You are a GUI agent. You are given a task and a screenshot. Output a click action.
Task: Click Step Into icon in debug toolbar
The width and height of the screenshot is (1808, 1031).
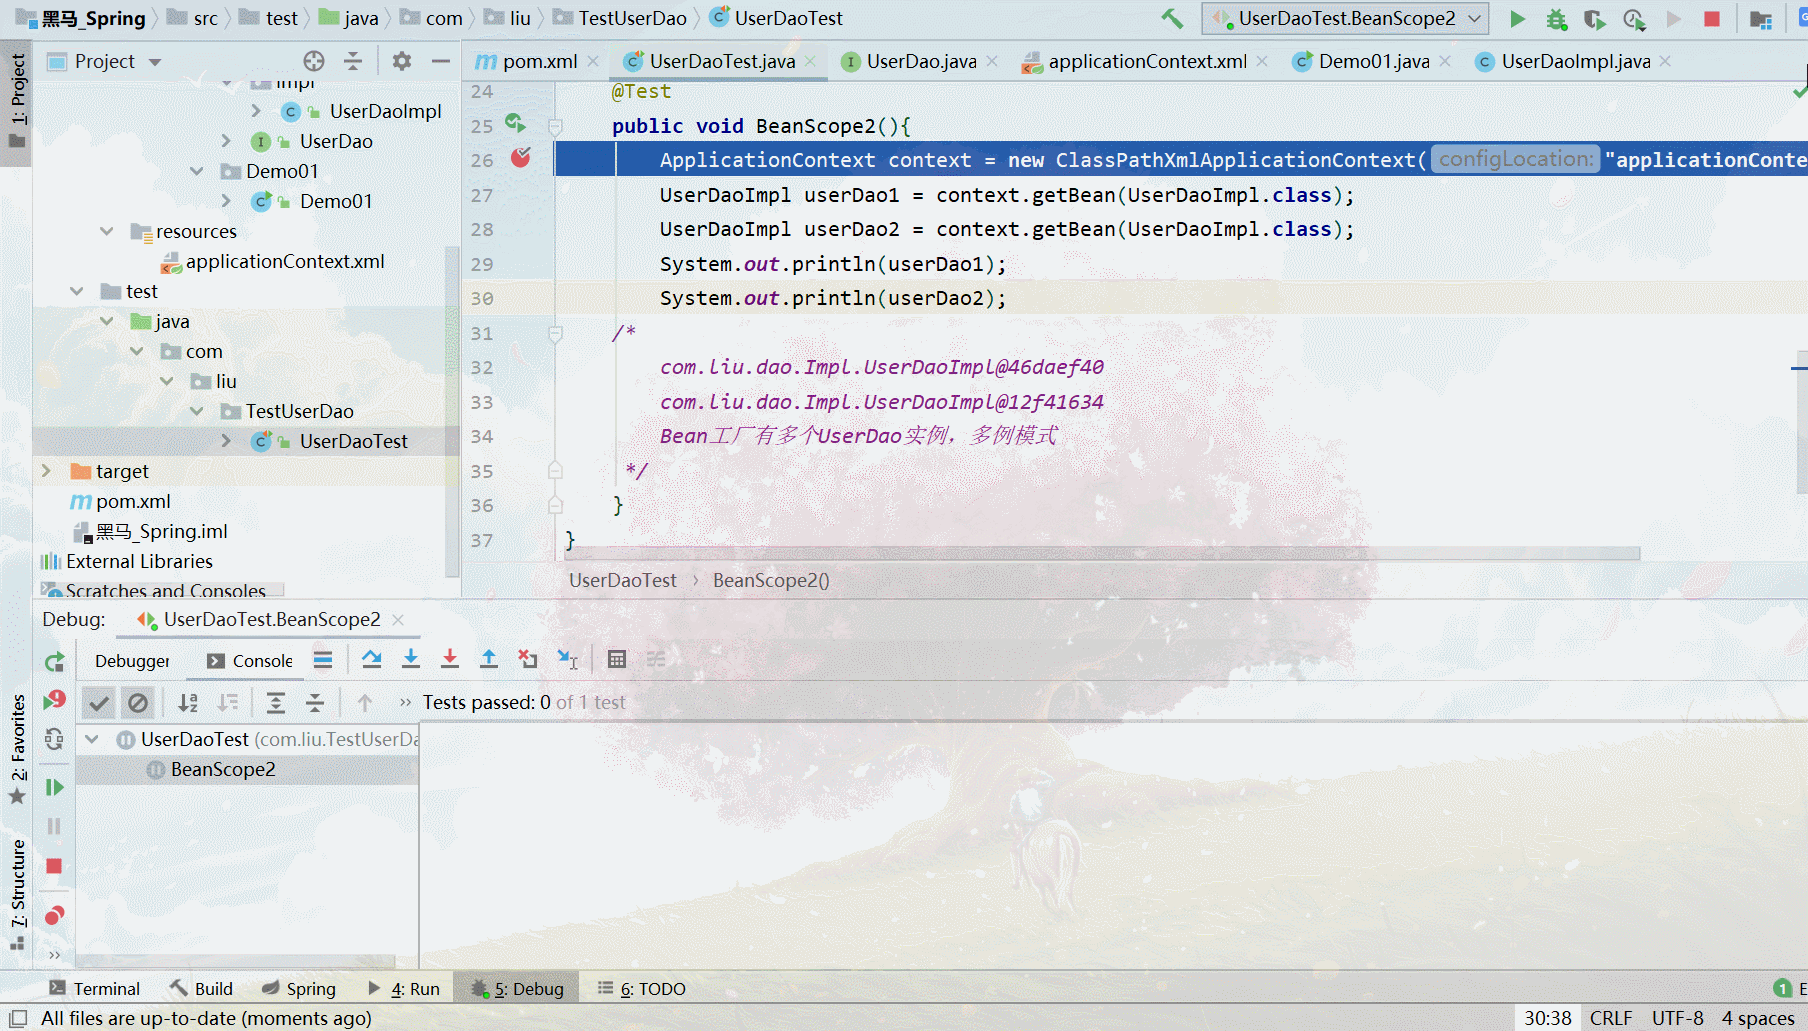tap(411, 659)
